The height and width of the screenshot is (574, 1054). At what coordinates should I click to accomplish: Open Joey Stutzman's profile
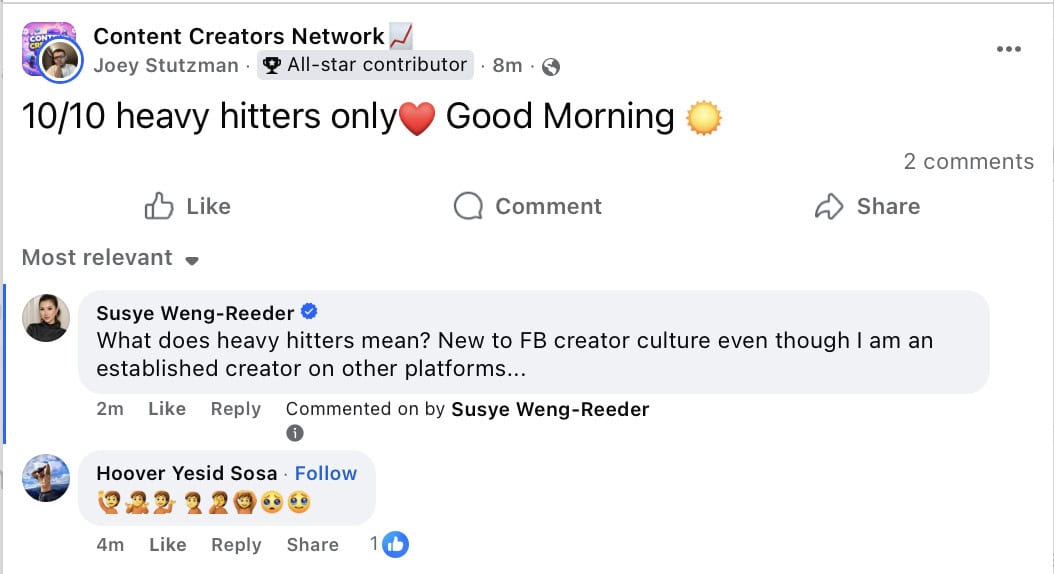click(165, 65)
